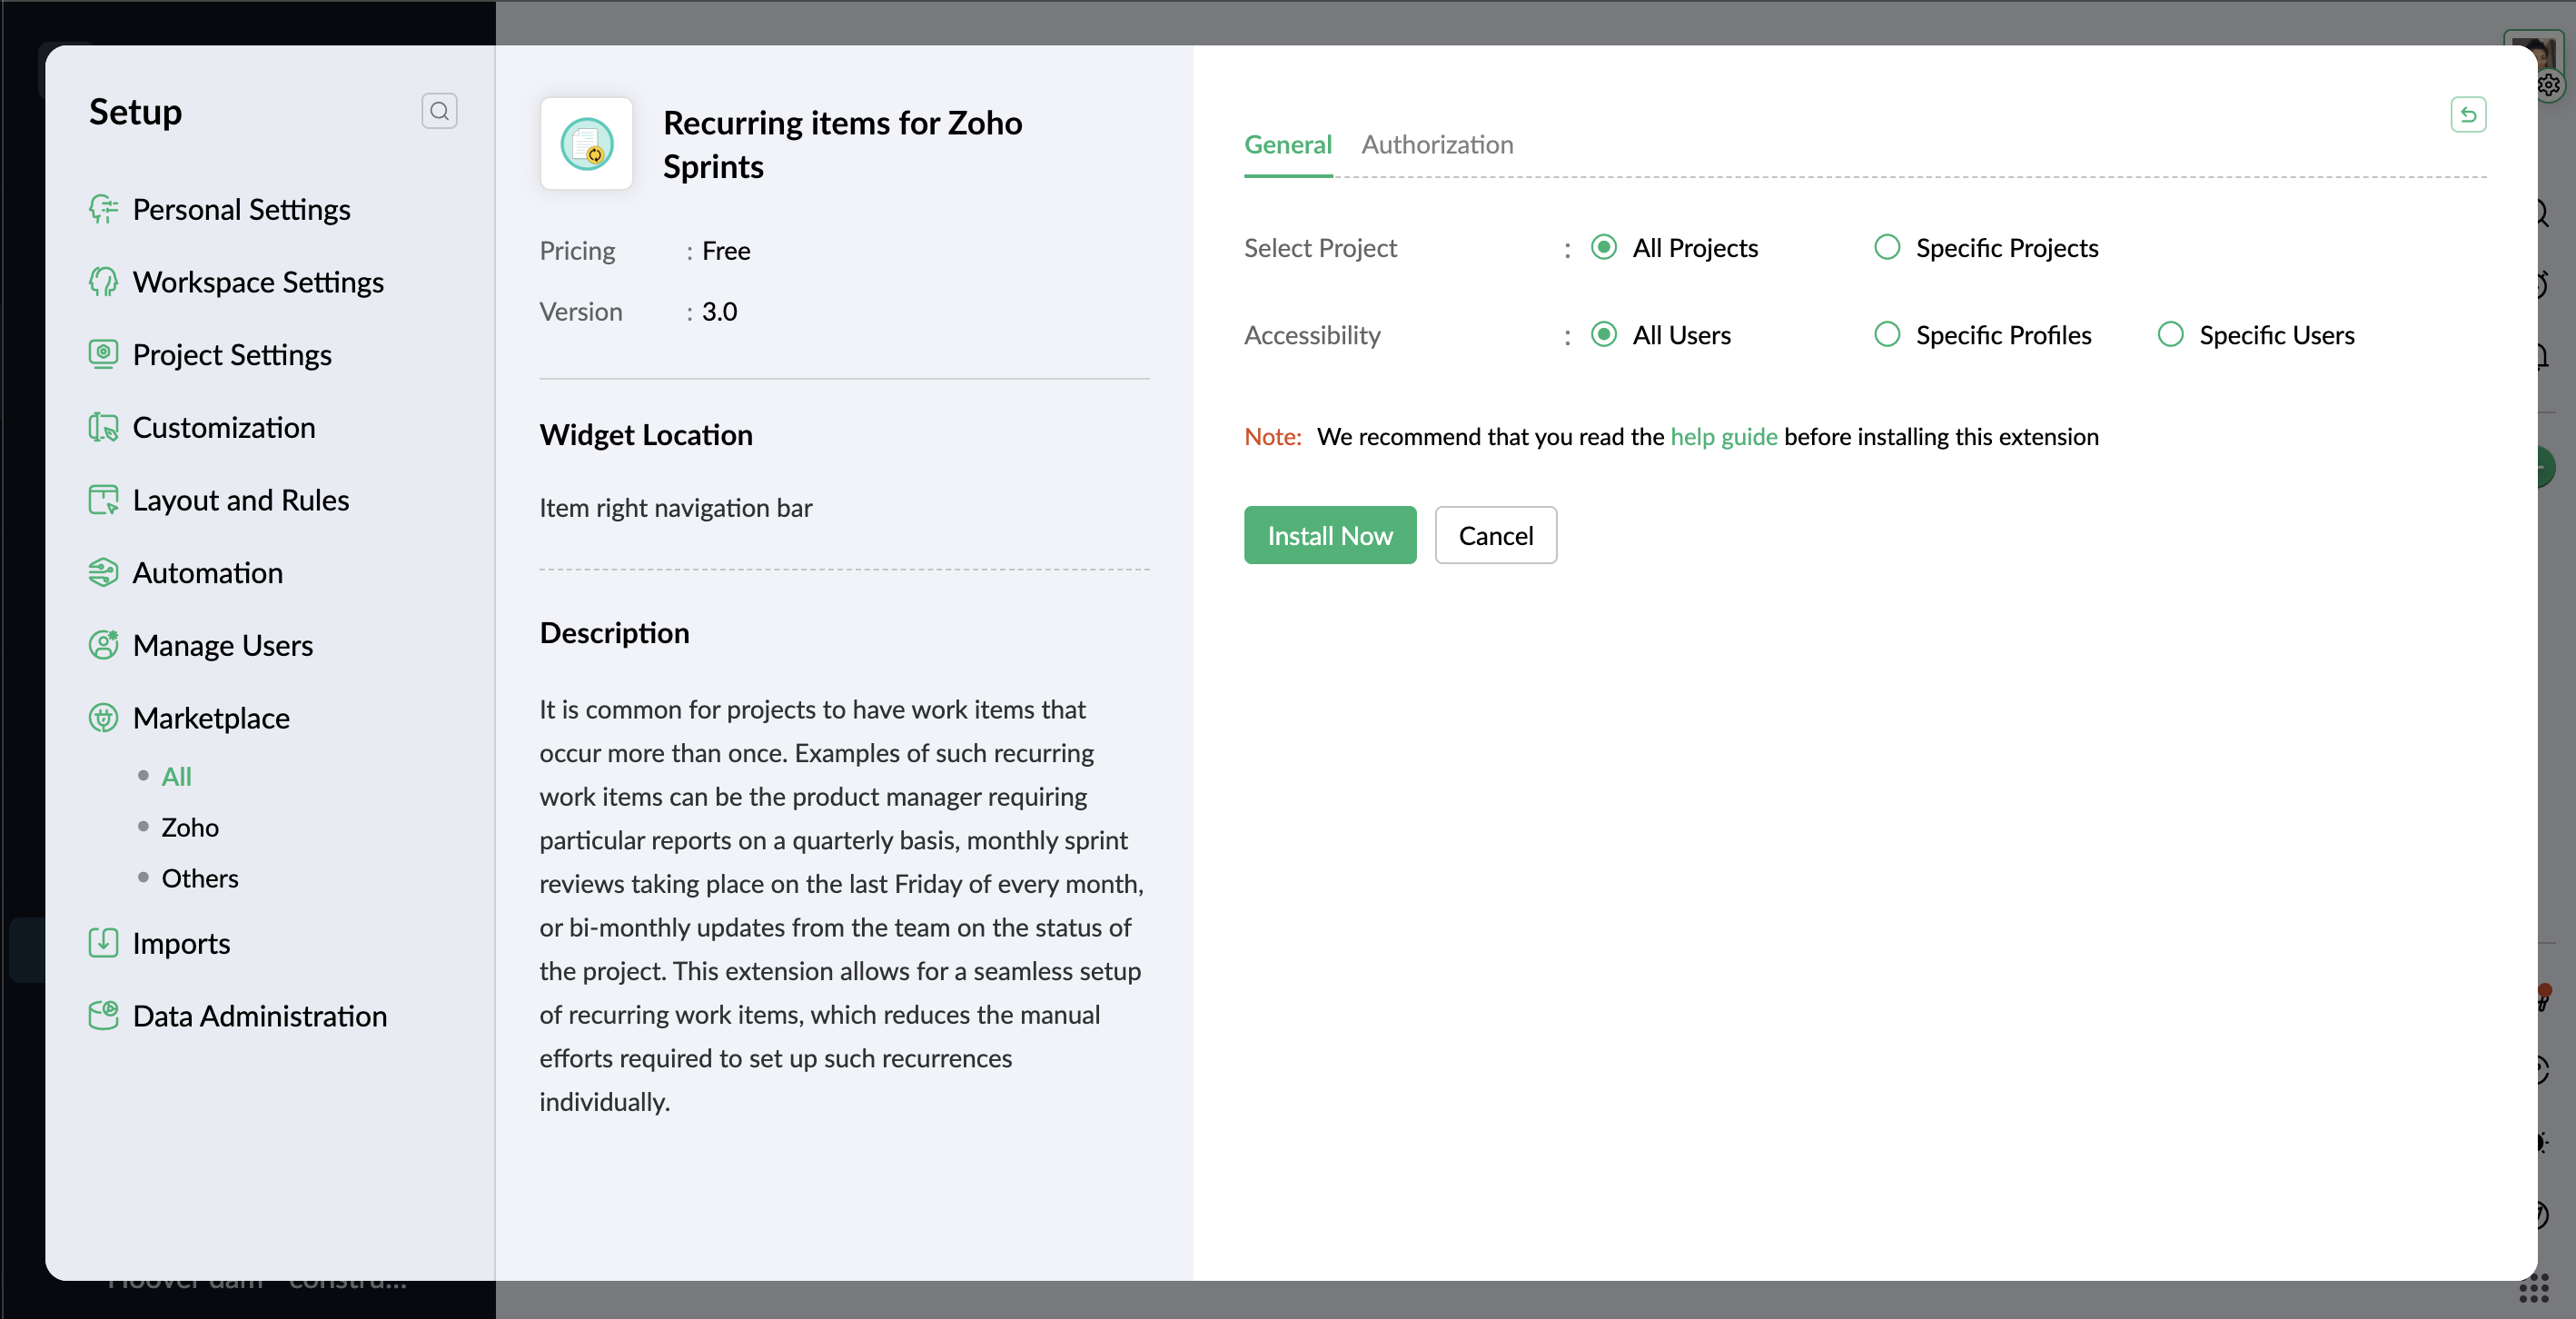This screenshot has width=2576, height=1319.
Task: Open the apps grid icon at bottom right
Action: [2533, 1288]
